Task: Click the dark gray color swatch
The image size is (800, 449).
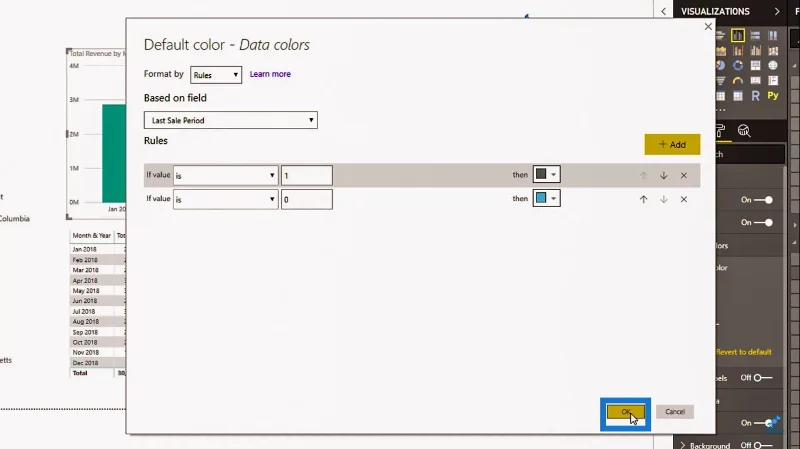Action: [541, 174]
